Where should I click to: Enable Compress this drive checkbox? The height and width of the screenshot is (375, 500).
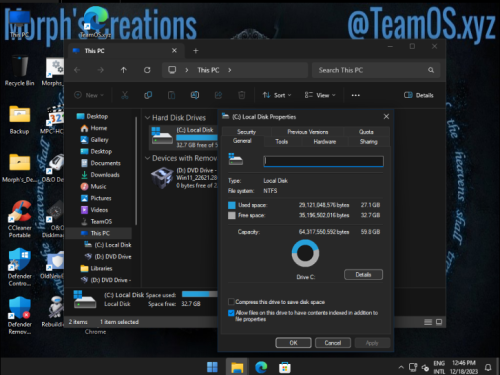(231, 302)
